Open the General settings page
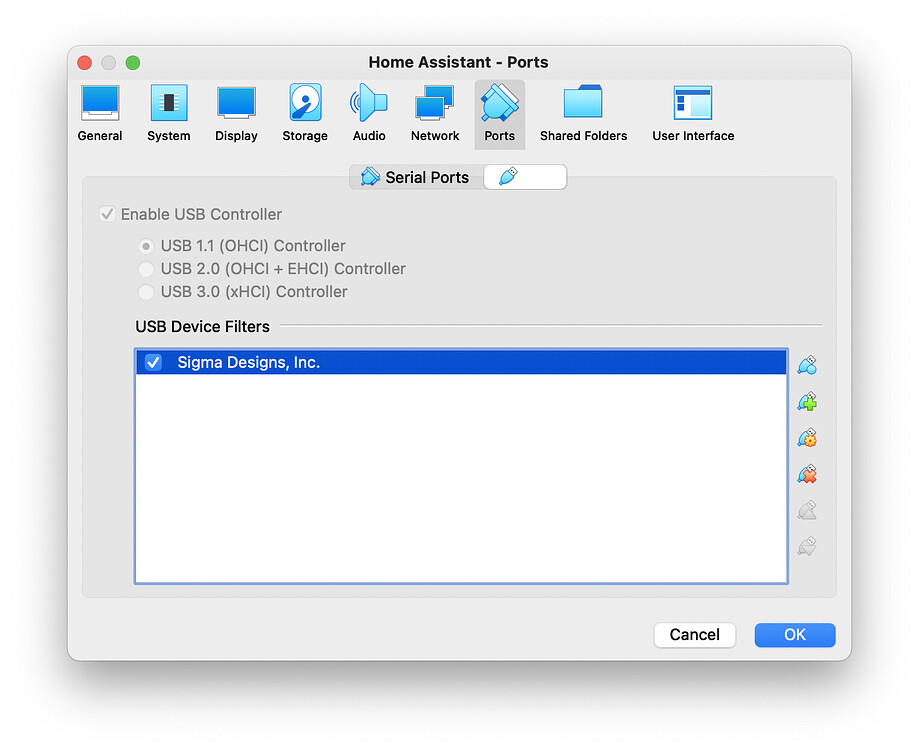 99,110
